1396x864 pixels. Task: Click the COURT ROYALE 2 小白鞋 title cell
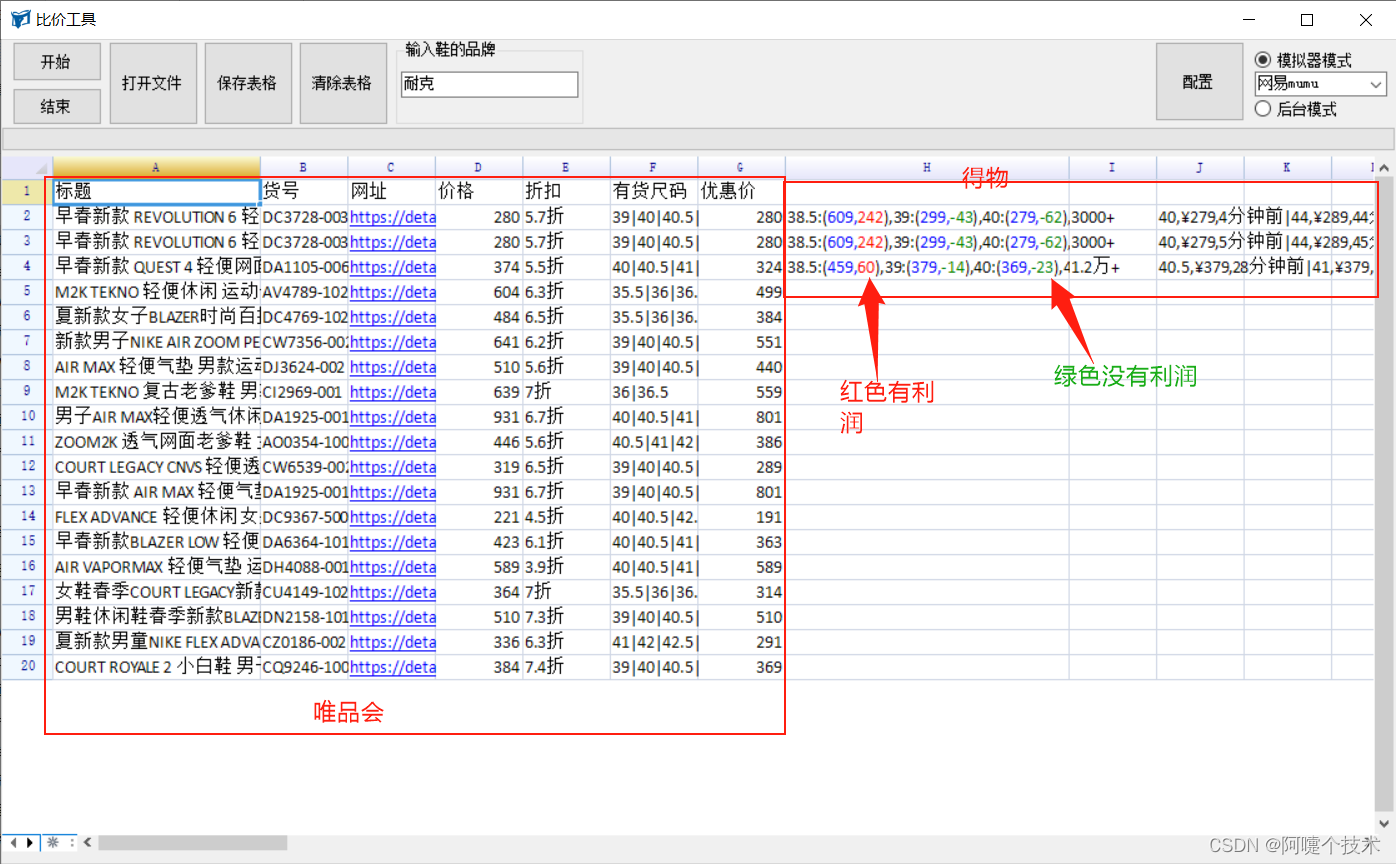[x=157, y=667]
